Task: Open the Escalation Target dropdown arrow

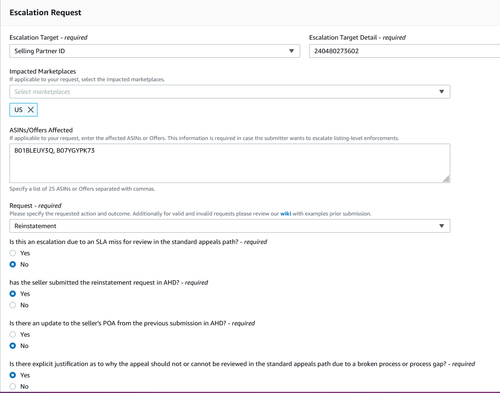Action: 291,51
